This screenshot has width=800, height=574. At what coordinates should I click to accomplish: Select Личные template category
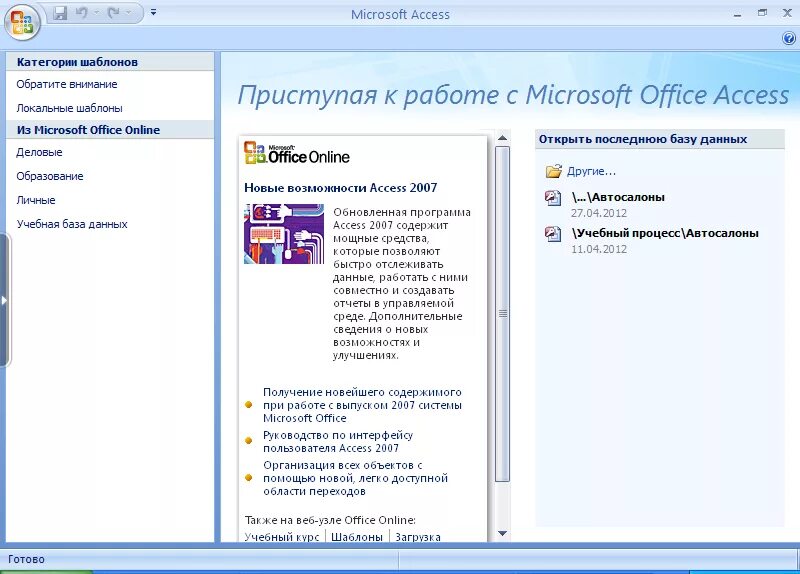36,200
